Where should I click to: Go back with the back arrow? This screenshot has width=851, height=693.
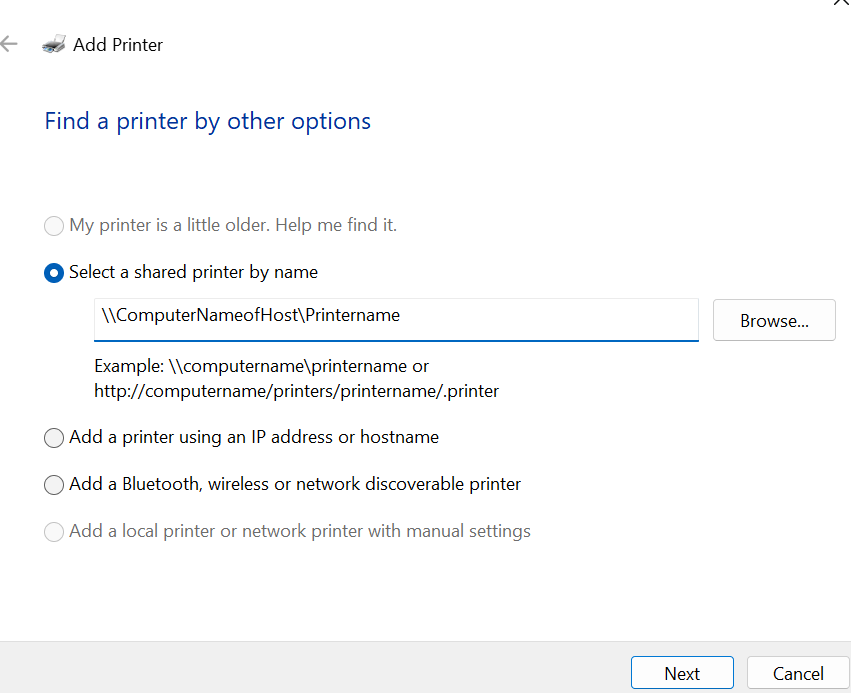click(x=9, y=44)
